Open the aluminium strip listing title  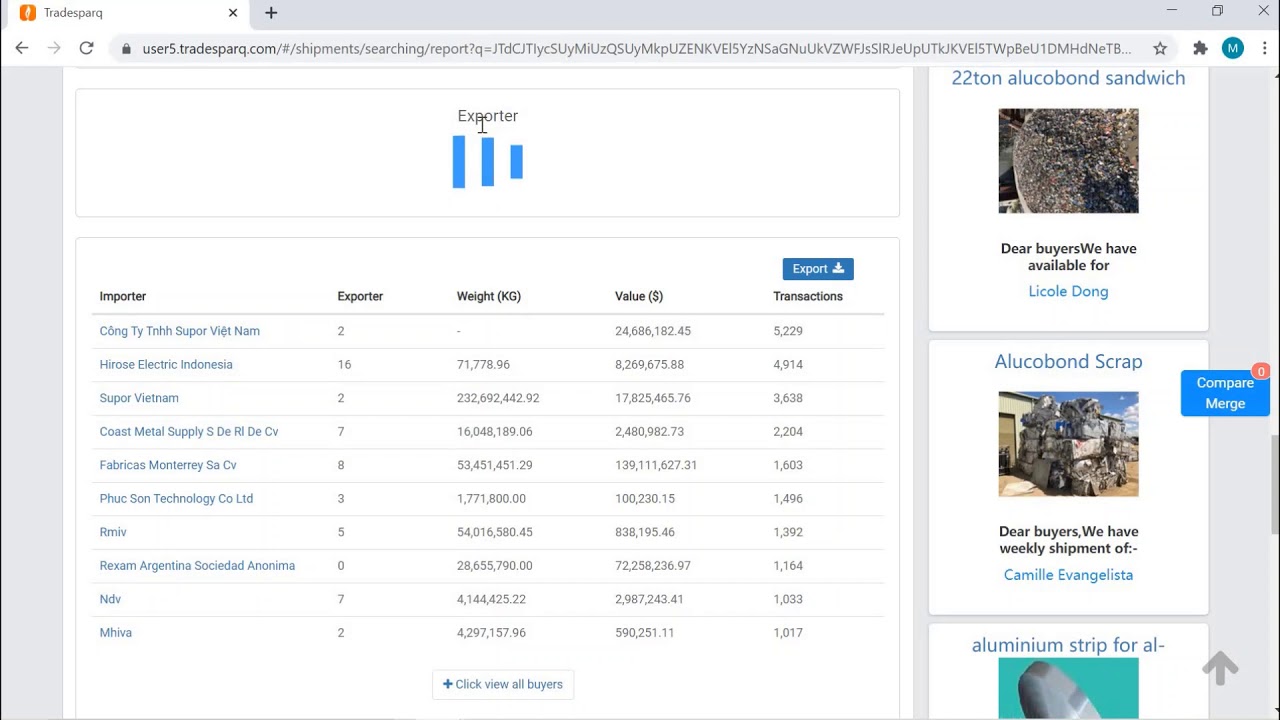pos(1068,645)
